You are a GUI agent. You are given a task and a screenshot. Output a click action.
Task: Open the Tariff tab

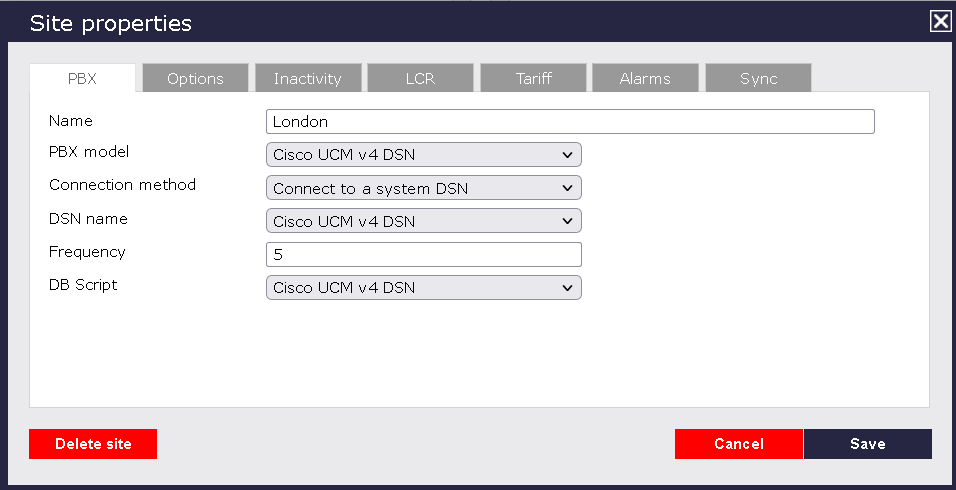pos(533,78)
